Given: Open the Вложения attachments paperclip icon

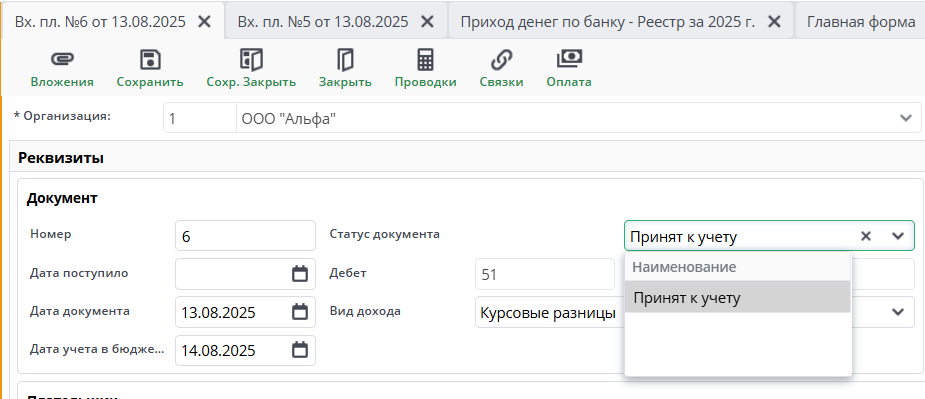Looking at the screenshot, I should point(62,60).
